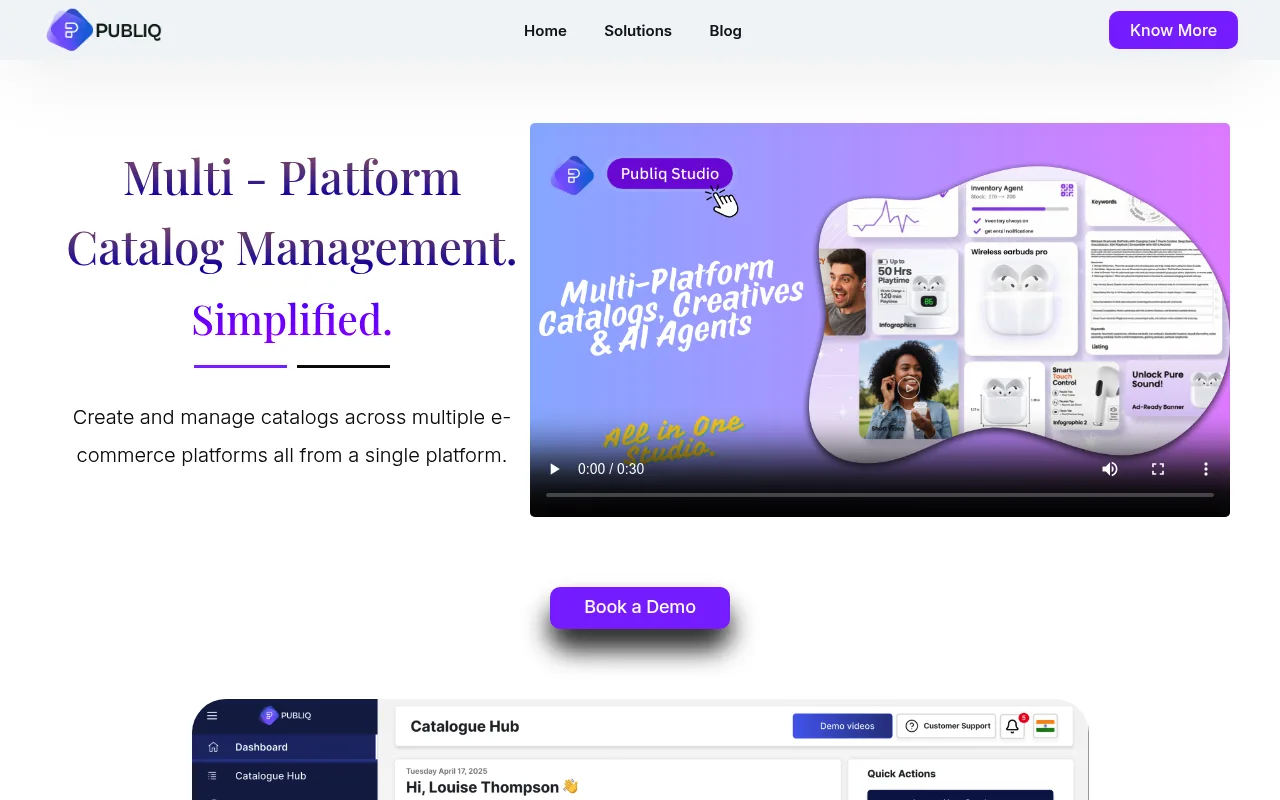The height and width of the screenshot is (800, 1280).
Task: Open the video's more options menu
Action: [1206, 469]
